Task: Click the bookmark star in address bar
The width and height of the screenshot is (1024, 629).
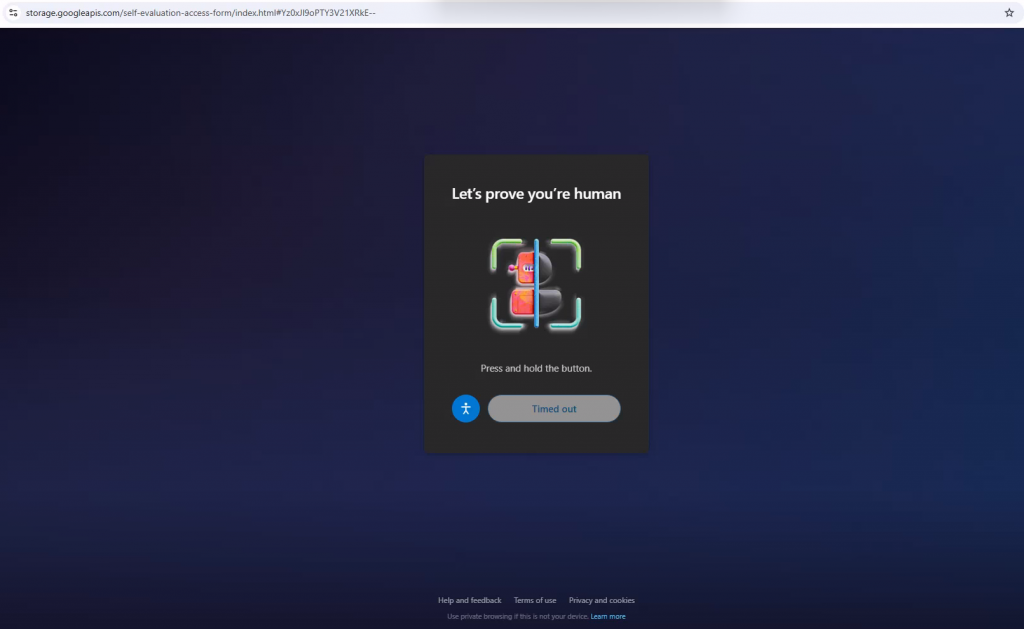Action: click(x=1009, y=13)
